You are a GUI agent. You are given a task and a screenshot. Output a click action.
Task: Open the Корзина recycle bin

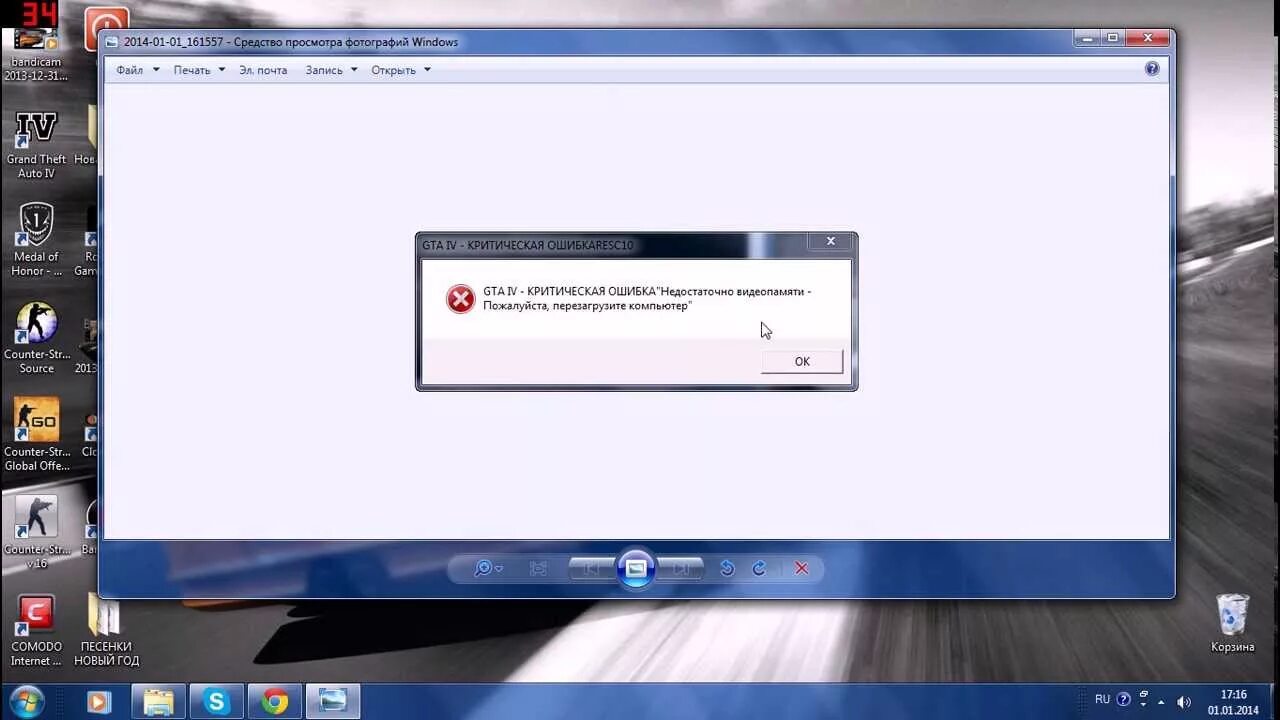1232,623
